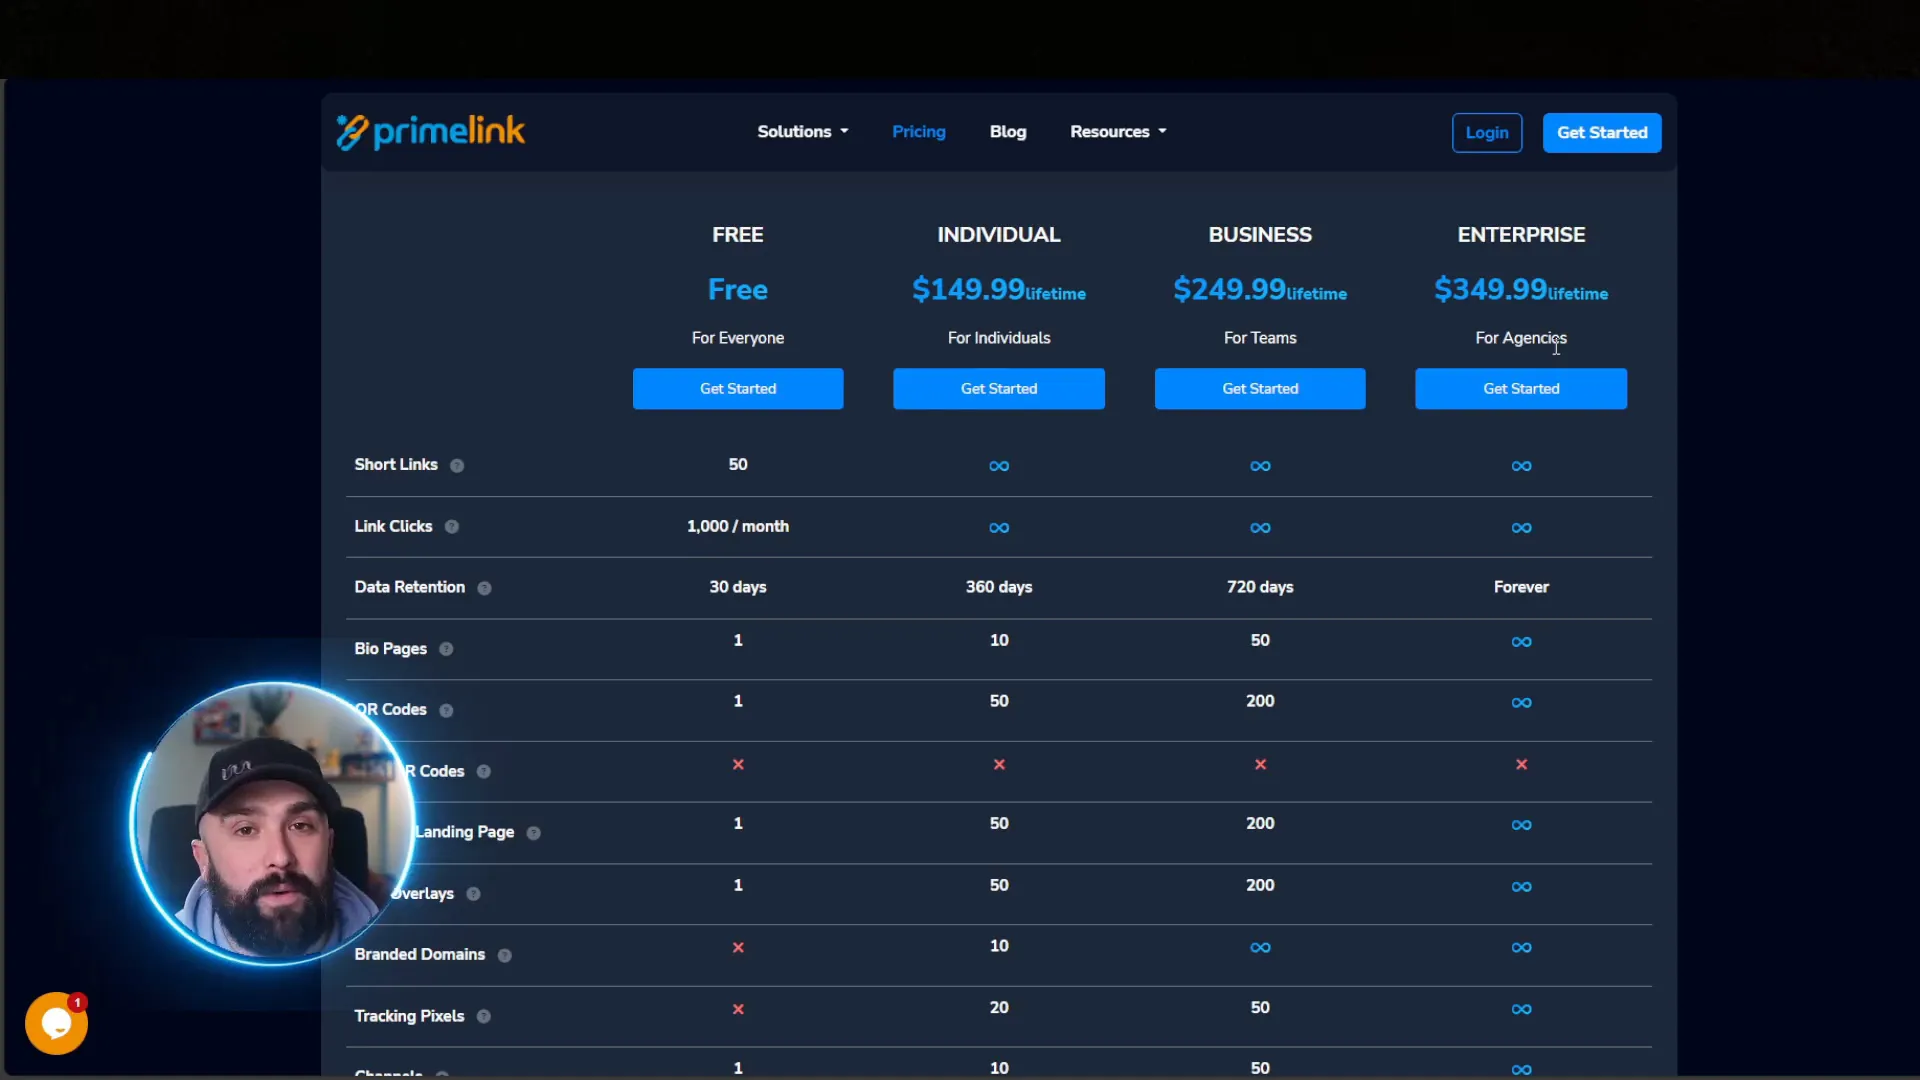1920x1080 pixels.
Task: Click the Bio Pages help icon
Action: [446, 649]
